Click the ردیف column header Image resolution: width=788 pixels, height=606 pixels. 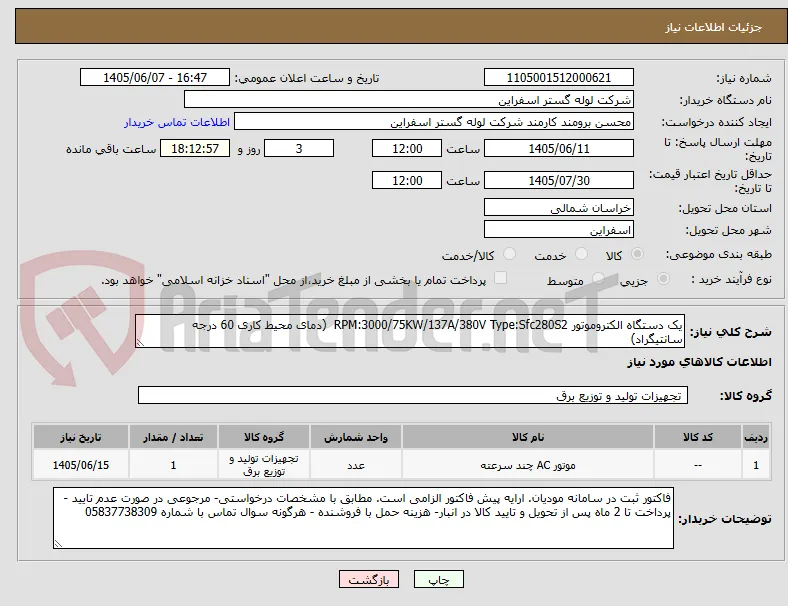point(756,437)
